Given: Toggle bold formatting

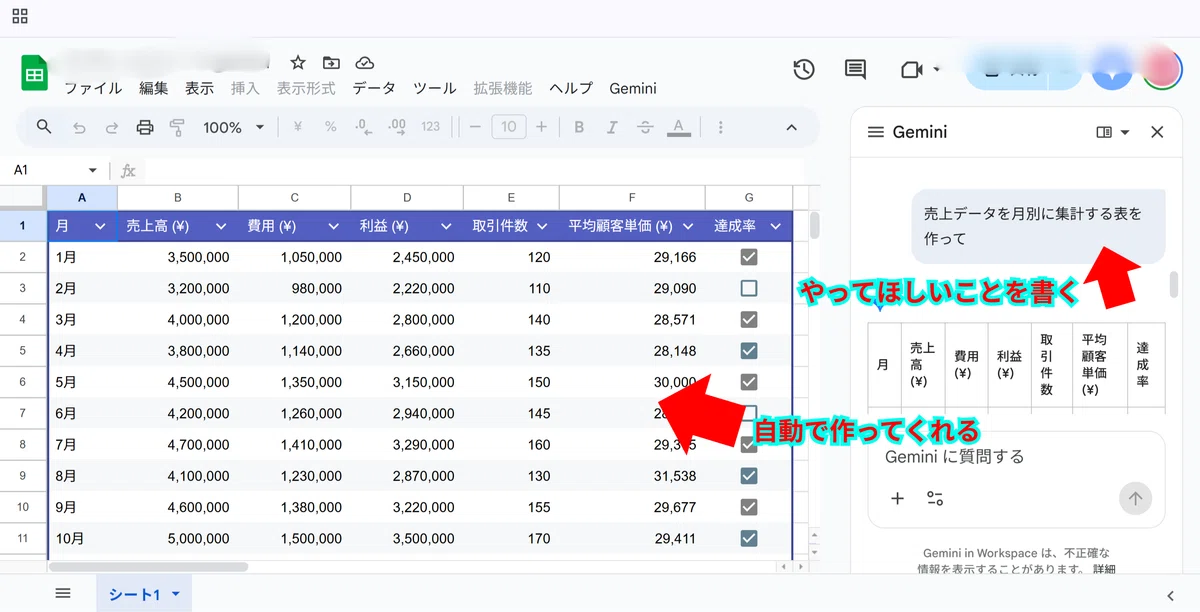Looking at the screenshot, I should point(579,127).
